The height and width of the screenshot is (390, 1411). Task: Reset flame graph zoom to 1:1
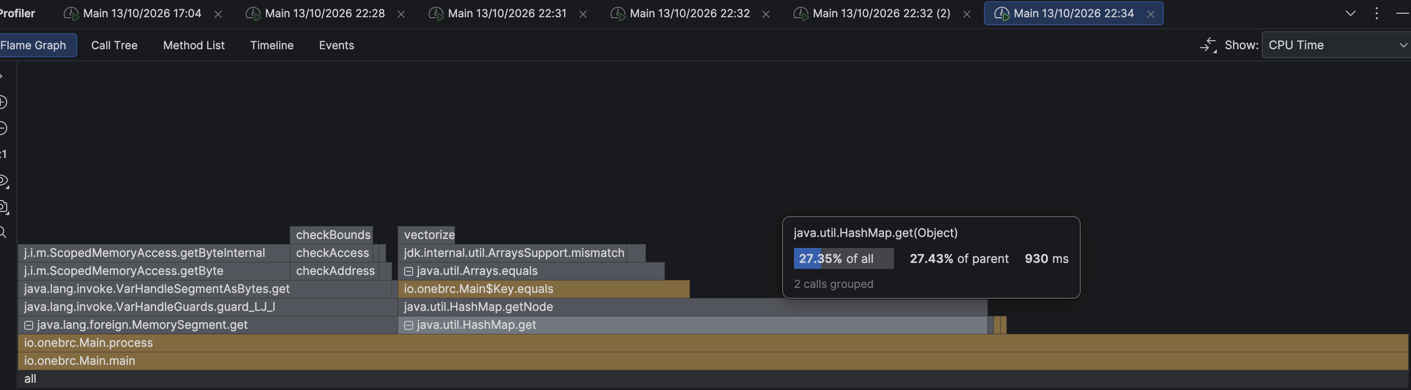click(3, 154)
